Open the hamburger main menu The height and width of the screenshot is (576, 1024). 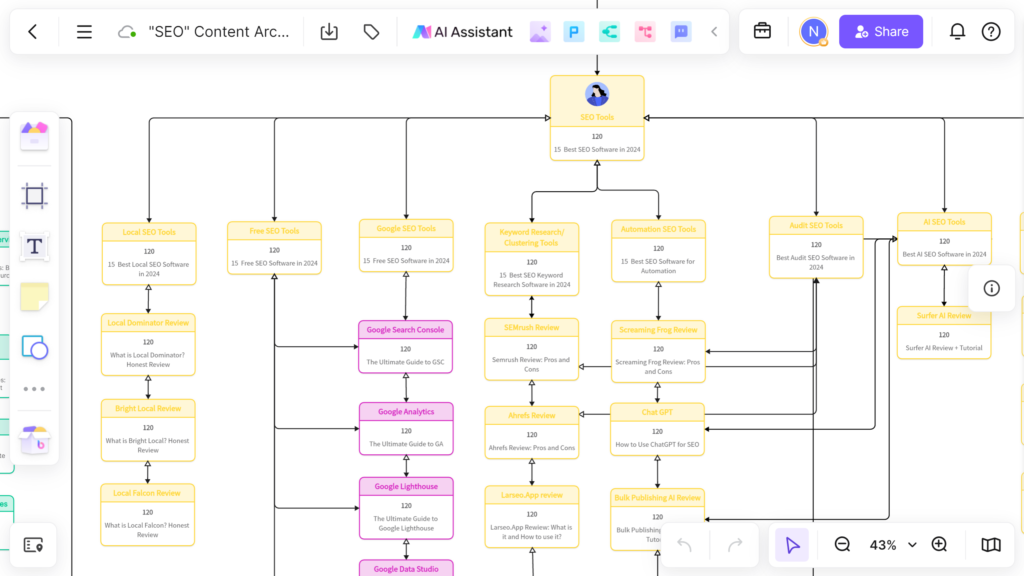pyautogui.click(x=84, y=32)
